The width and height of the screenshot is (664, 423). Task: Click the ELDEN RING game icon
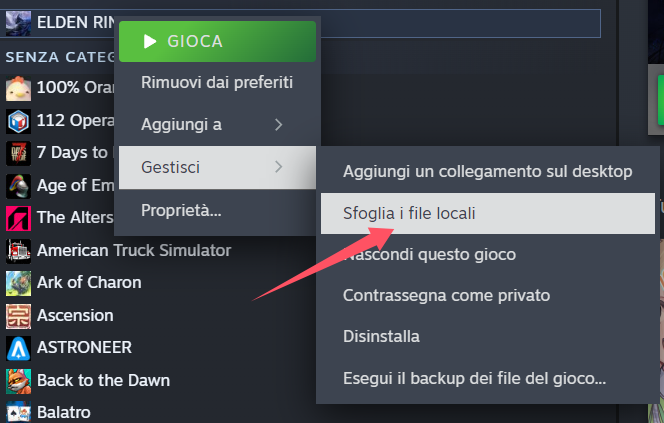point(18,23)
